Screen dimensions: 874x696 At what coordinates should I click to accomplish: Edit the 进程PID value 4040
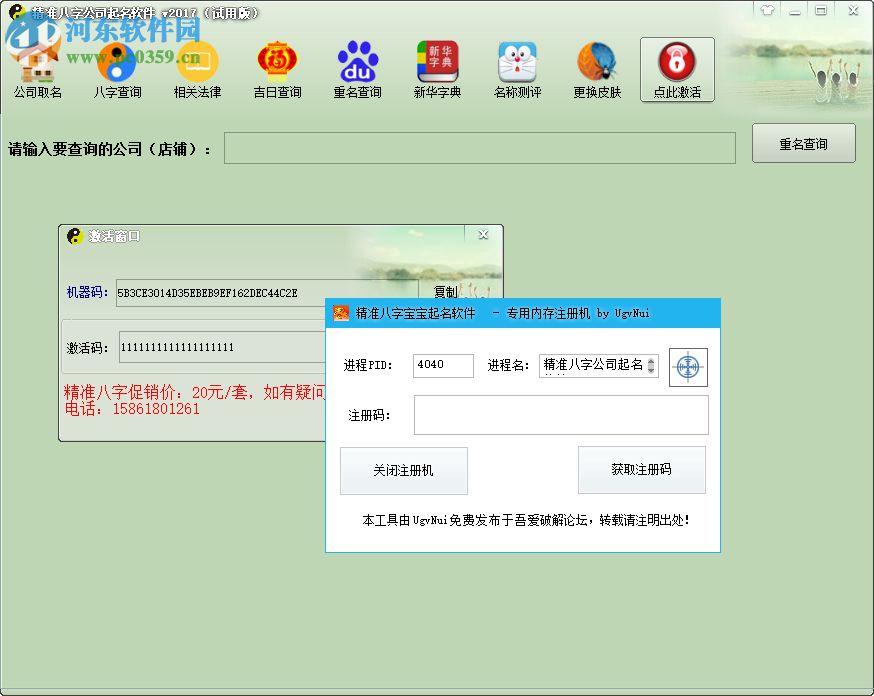(443, 366)
